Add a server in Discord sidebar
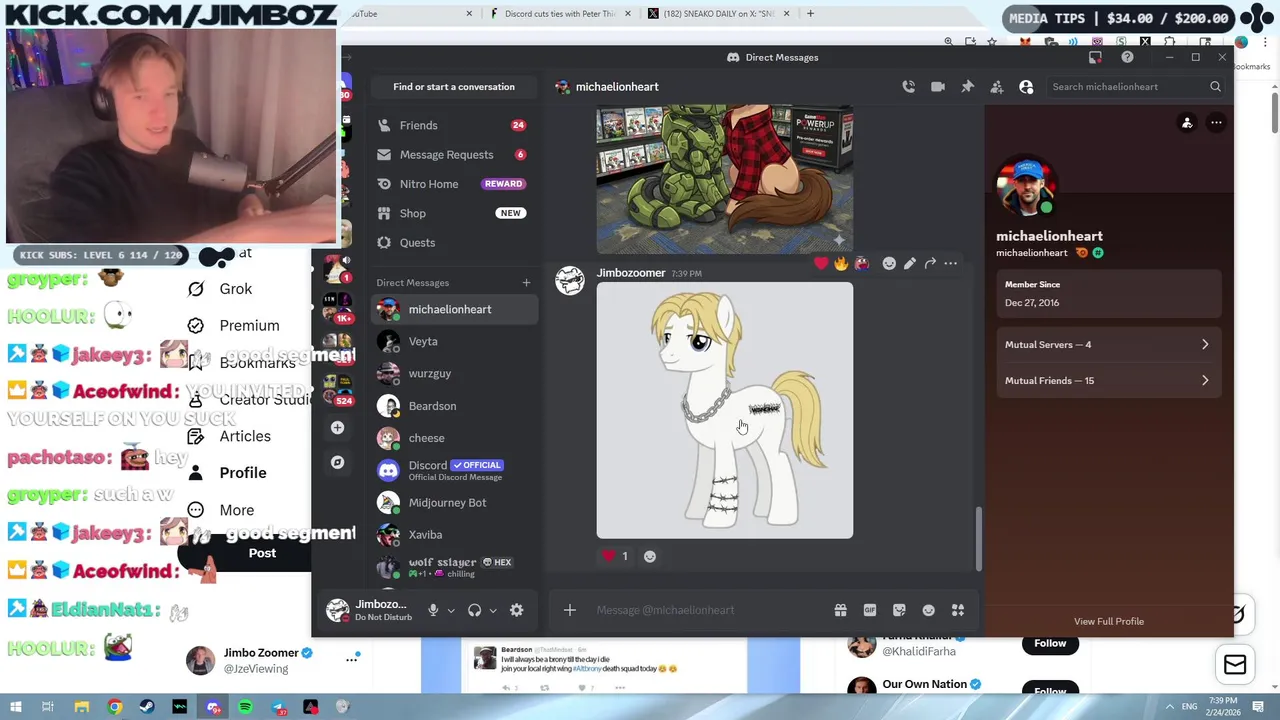1280x720 pixels. (338, 428)
